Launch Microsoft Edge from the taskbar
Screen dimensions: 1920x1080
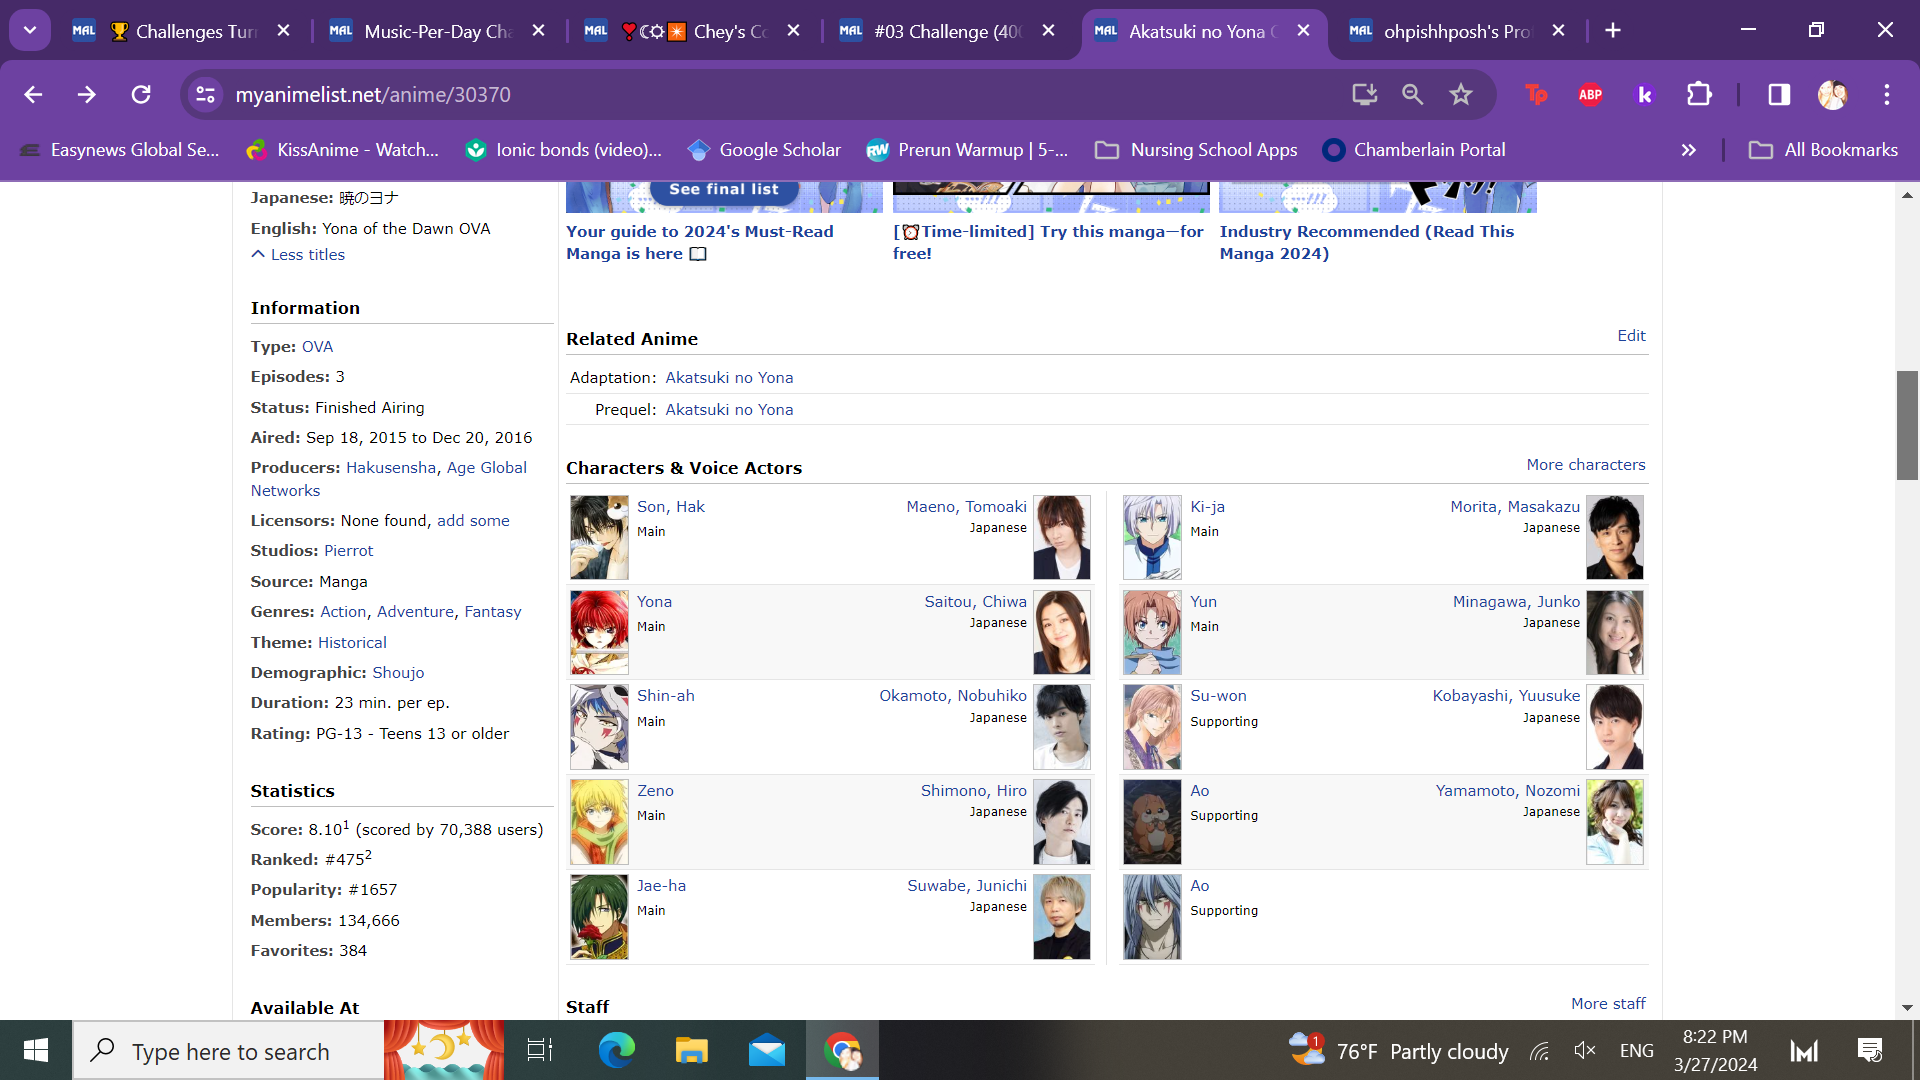point(616,1050)
